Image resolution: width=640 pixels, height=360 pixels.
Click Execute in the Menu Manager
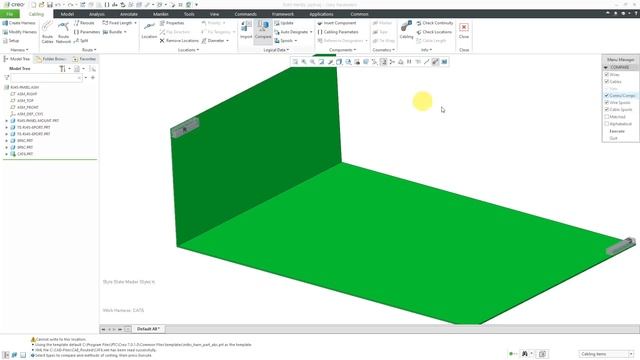pos(617,131)
